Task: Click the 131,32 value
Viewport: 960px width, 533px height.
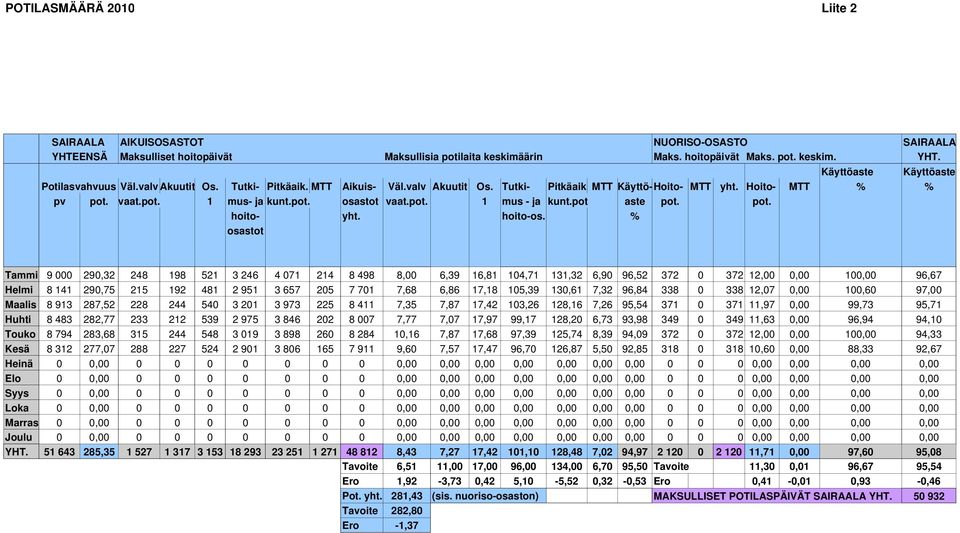Action: (x=567, y=275)
